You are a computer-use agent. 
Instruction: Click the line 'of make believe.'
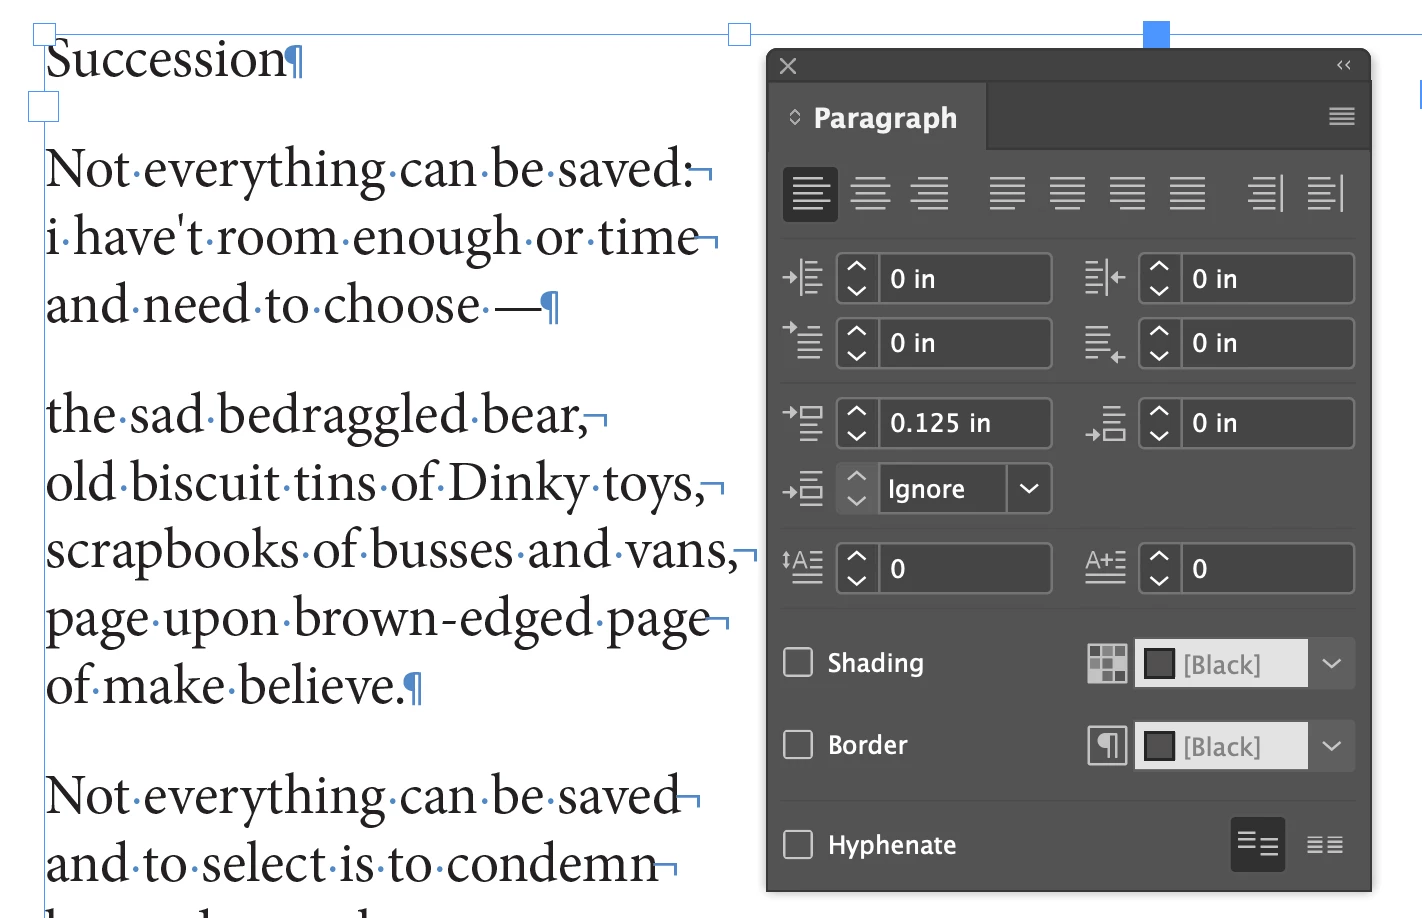(225, 686)
